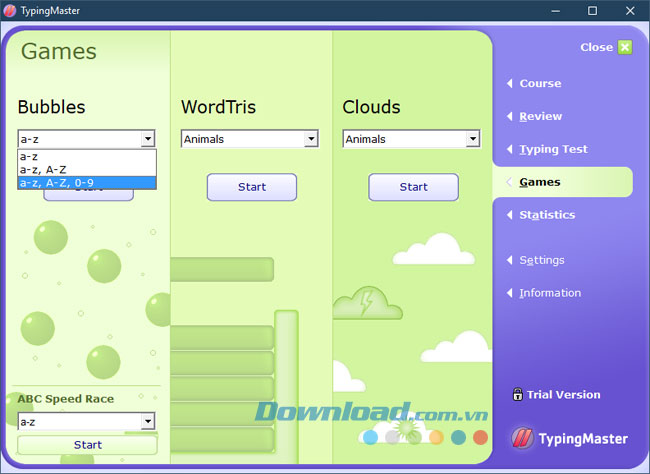Click the arrow next to Information
The image size is (650, 474).
510,293
